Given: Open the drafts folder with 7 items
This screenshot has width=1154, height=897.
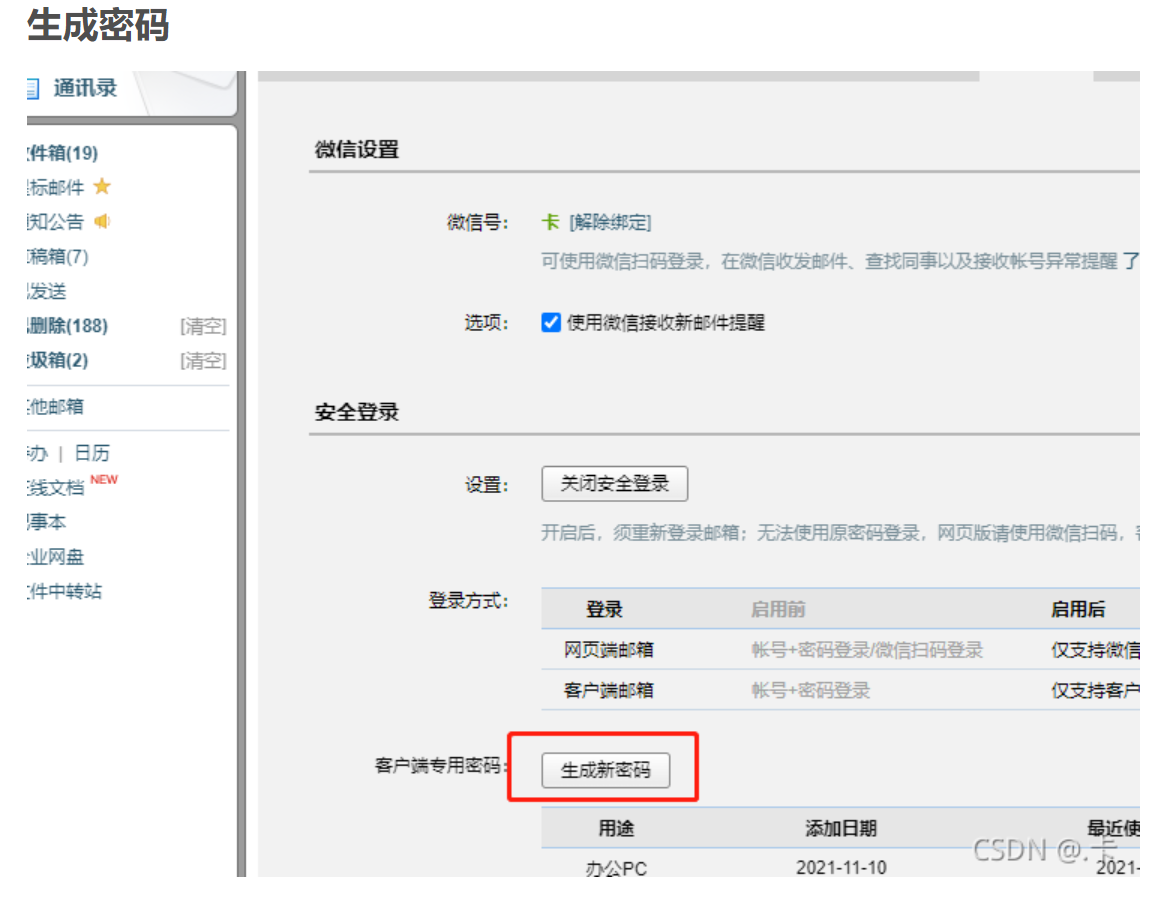Looking at the screenshot, I should coord(58,256).
